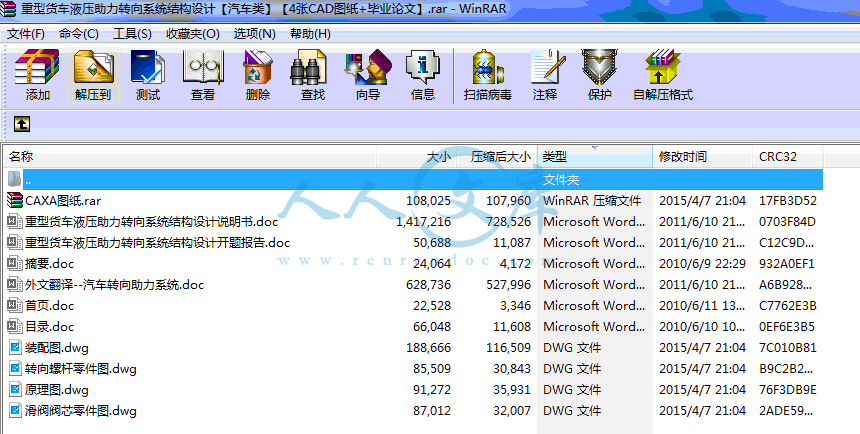This screenshot has width=860, height=434.
Task: Click size value 628,736
Action: point(428,285)
